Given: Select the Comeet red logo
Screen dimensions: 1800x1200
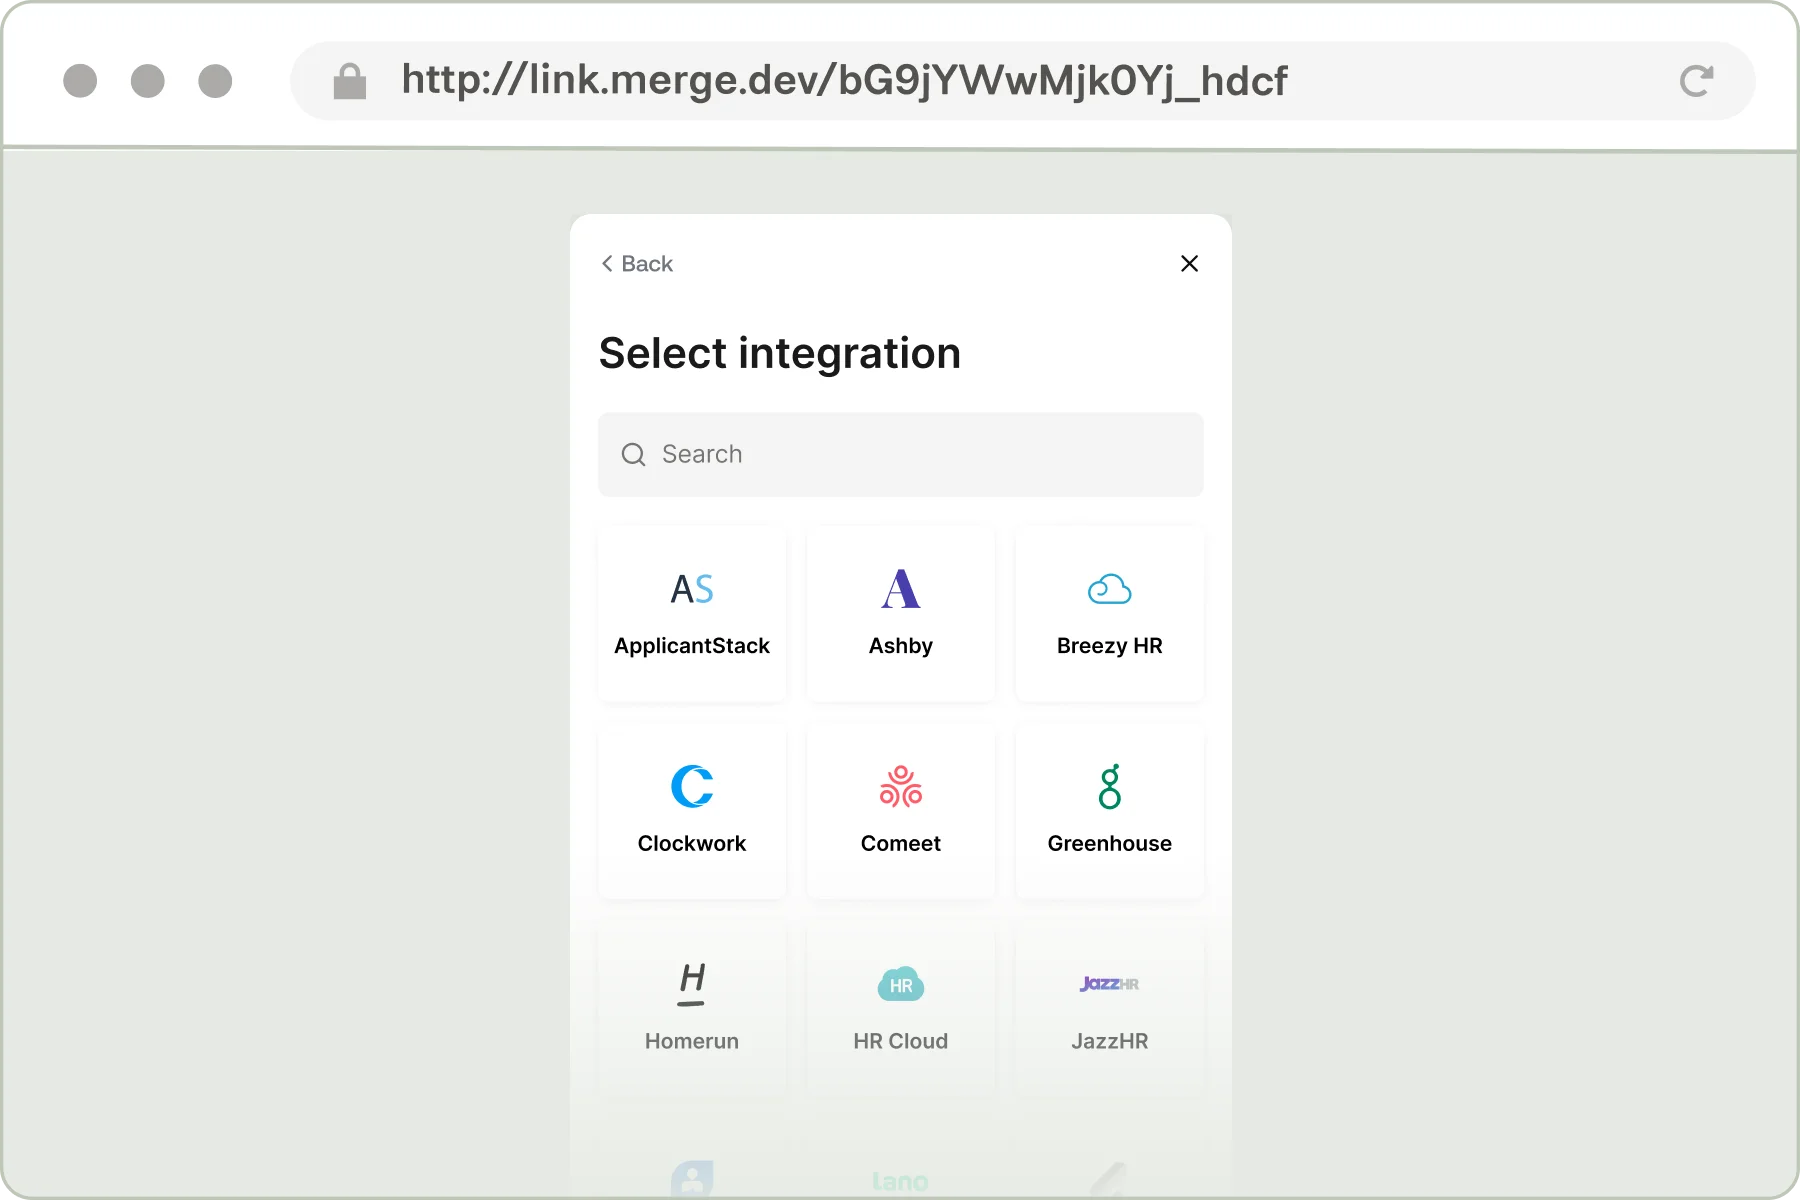Looking at the screenshot, I should [901, 786].
